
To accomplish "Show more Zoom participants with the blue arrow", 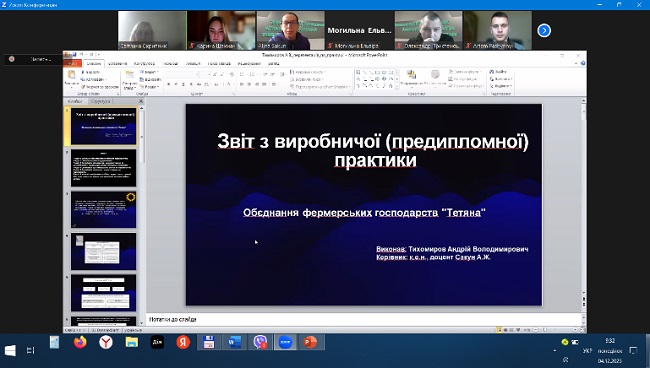I will pos(544,30).
